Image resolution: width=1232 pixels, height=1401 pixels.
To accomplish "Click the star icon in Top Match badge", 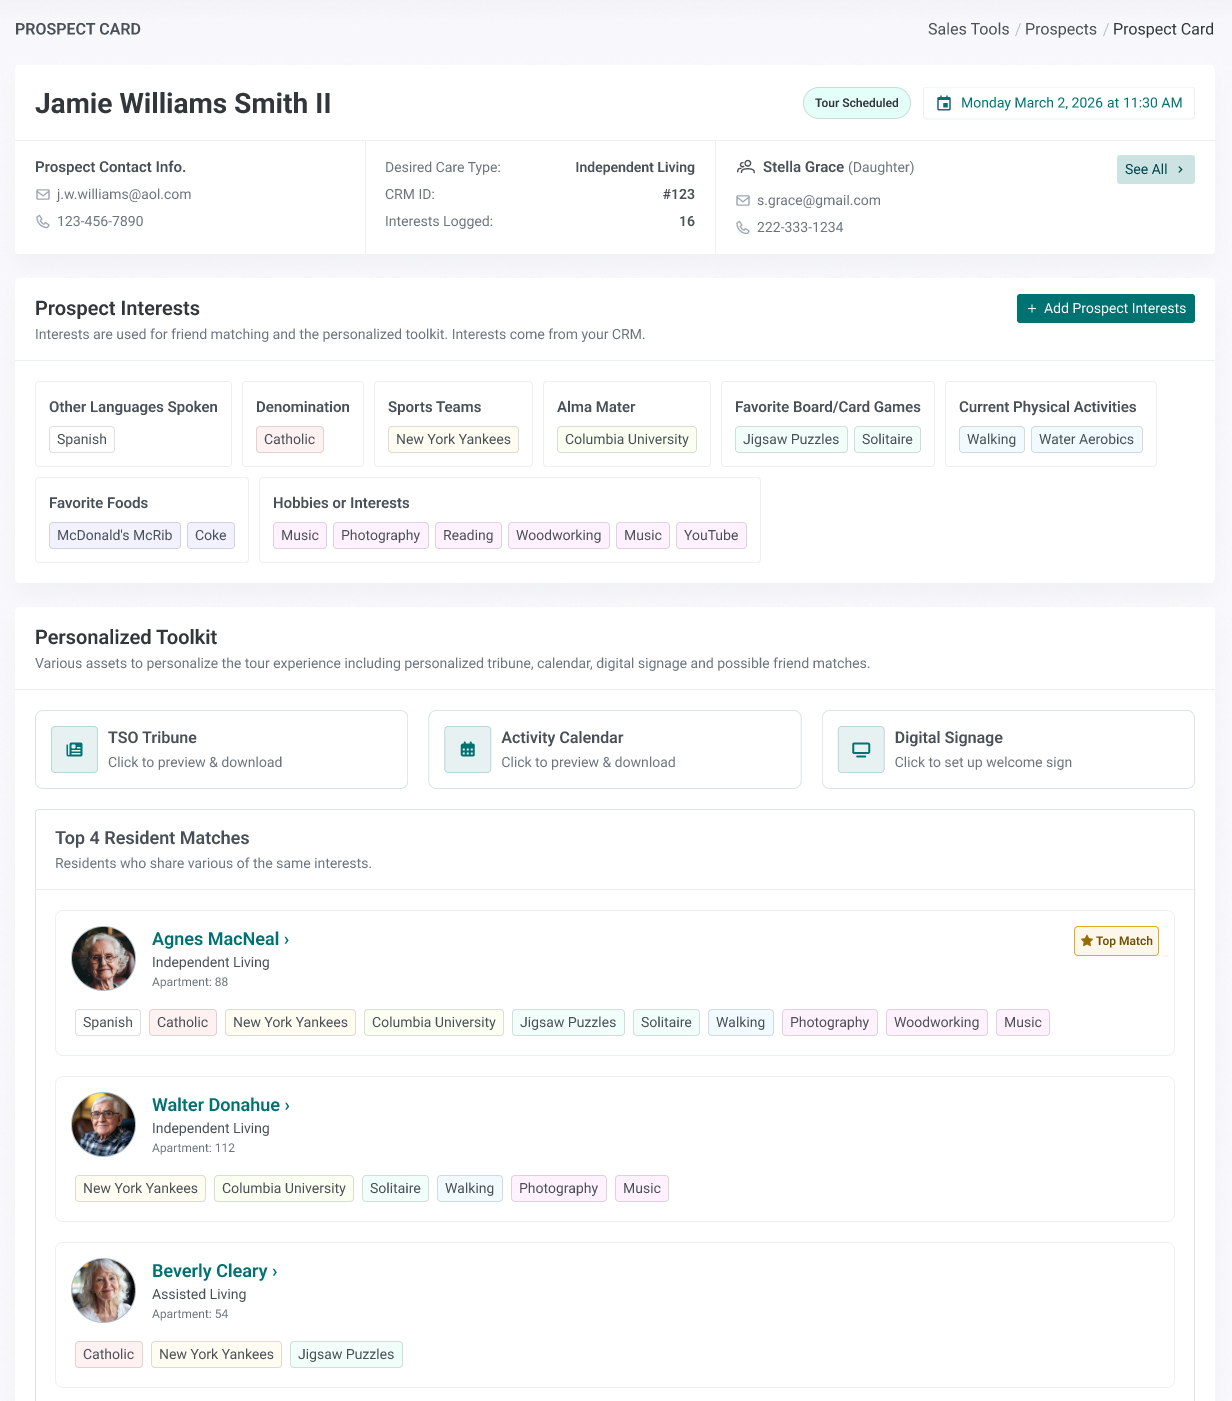I will tap(1087, 941).
